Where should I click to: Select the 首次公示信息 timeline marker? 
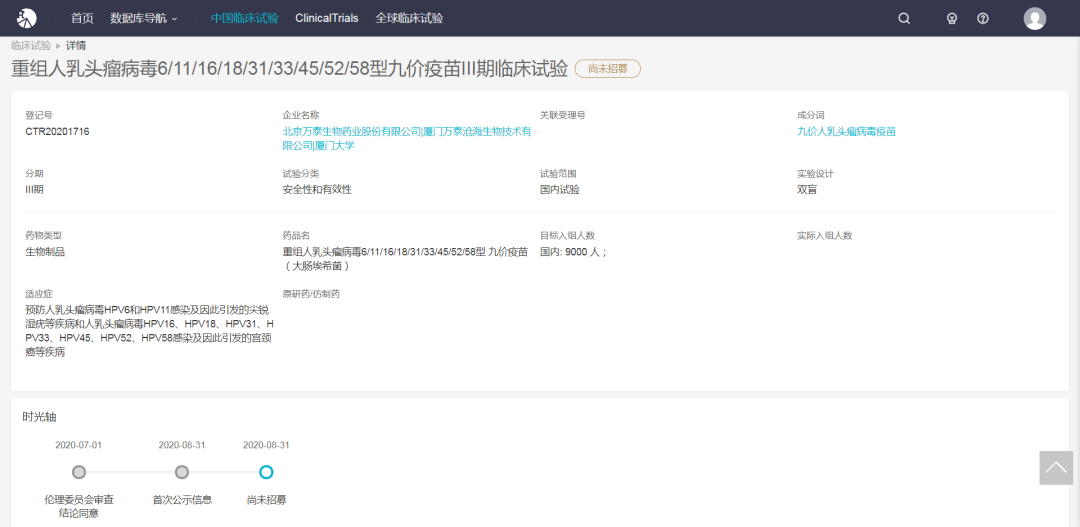click(x=182, y=472)
